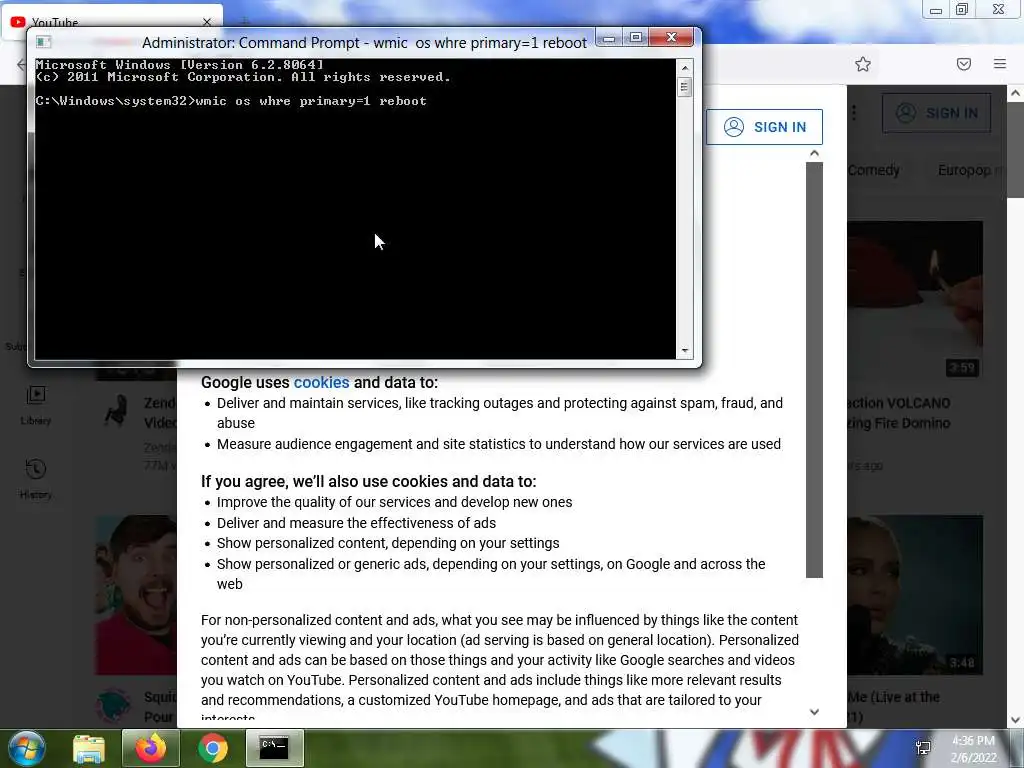Close the YouTube browser tab
The image size is (1024, 768).
click(207, 22)
